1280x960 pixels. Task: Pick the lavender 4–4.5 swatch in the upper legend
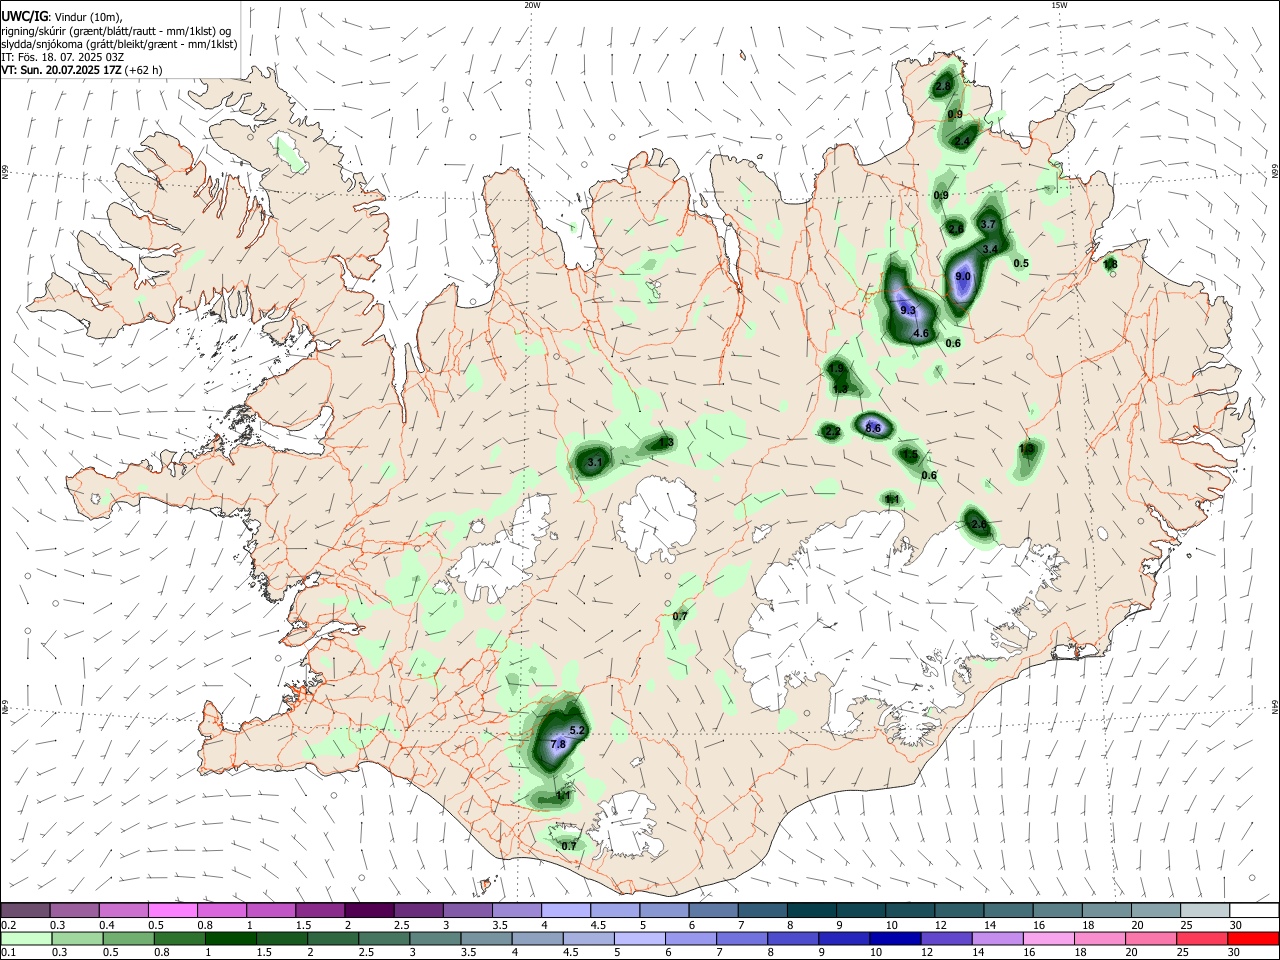click(564, 911)
